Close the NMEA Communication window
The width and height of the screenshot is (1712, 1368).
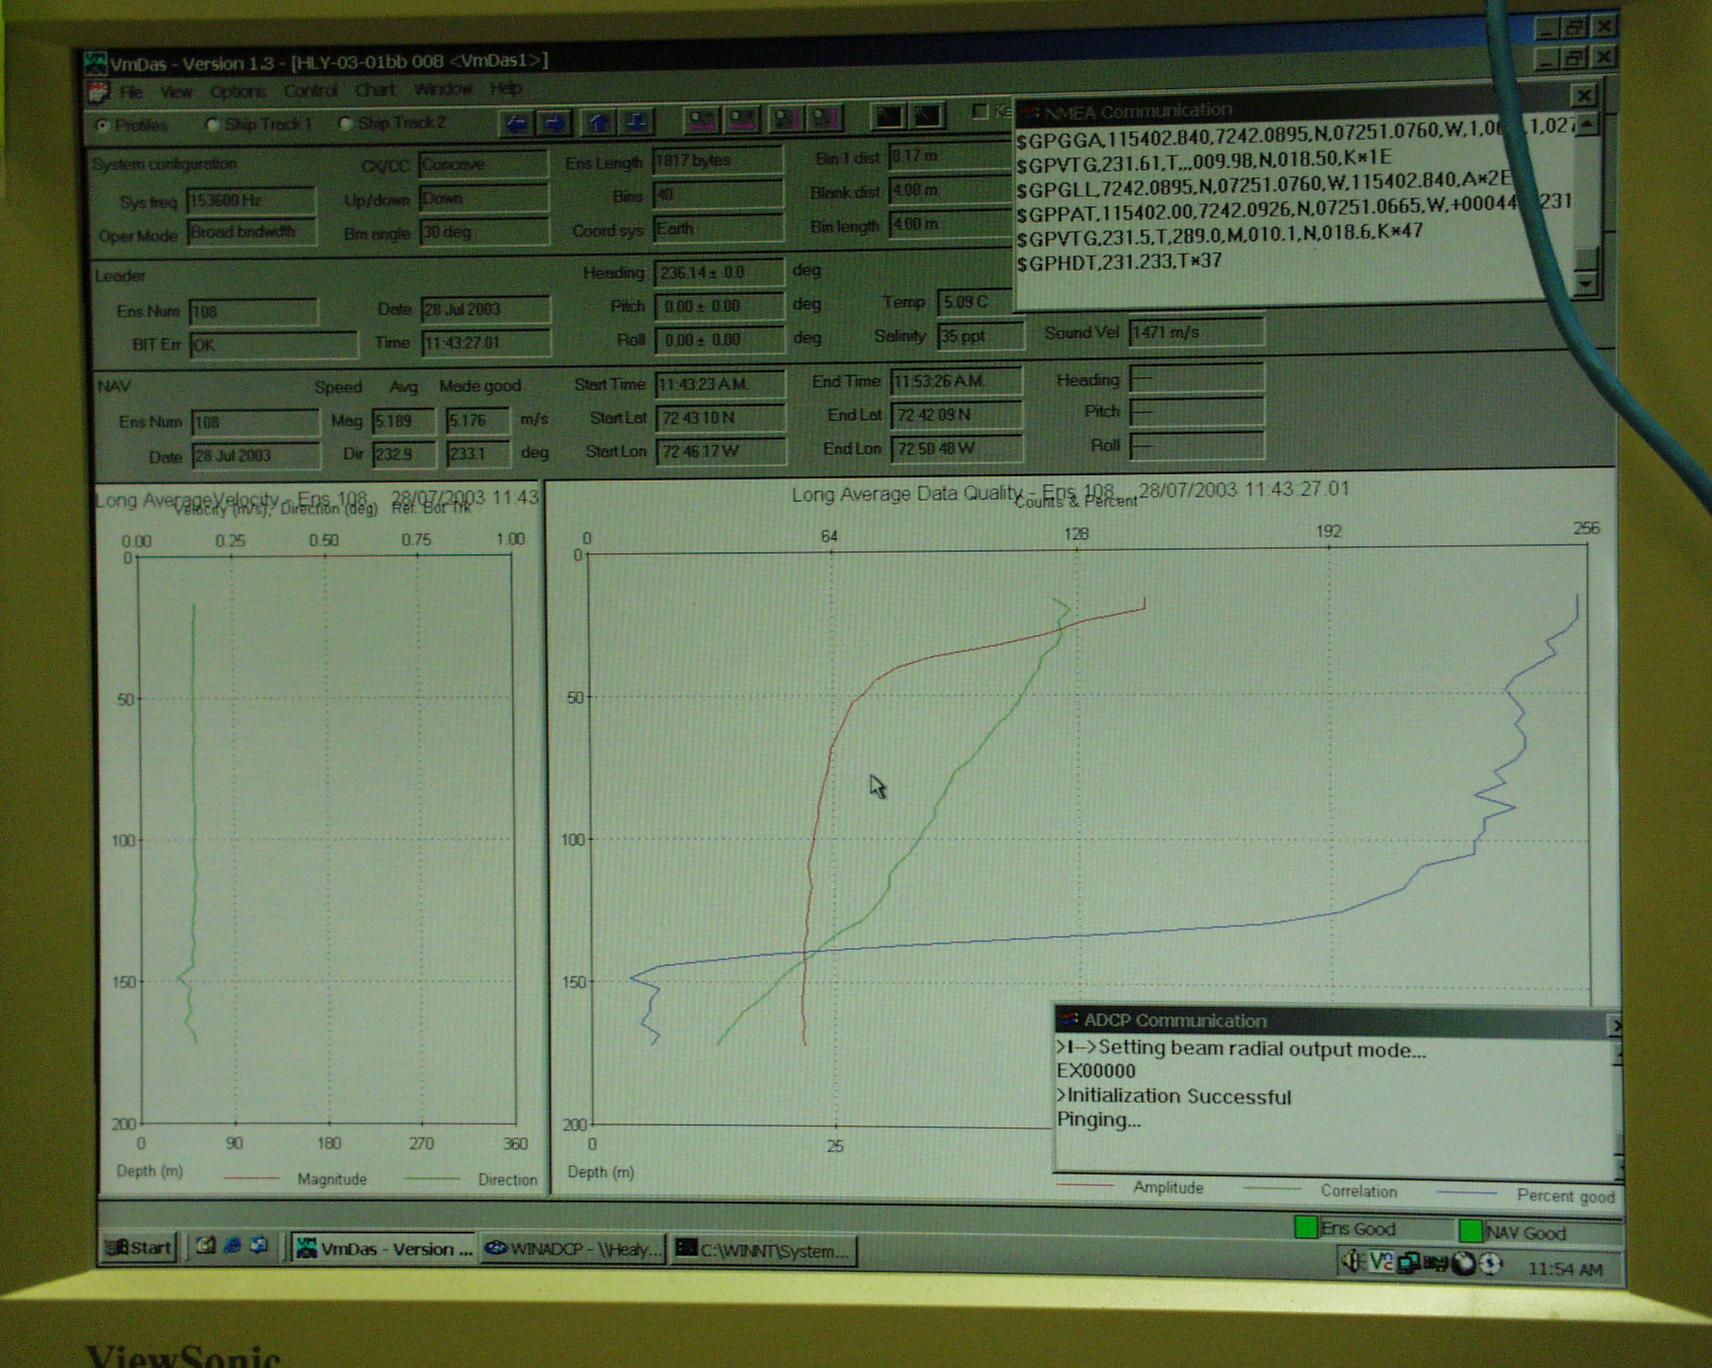1583,96
